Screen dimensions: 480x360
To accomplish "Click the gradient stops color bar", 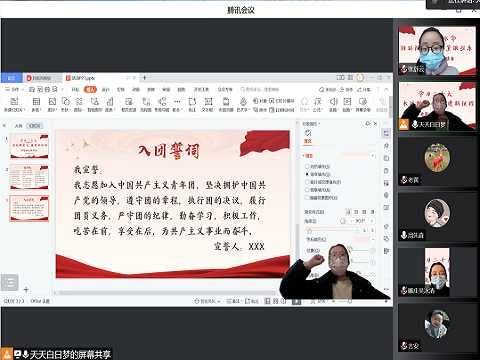I will 333,230.
